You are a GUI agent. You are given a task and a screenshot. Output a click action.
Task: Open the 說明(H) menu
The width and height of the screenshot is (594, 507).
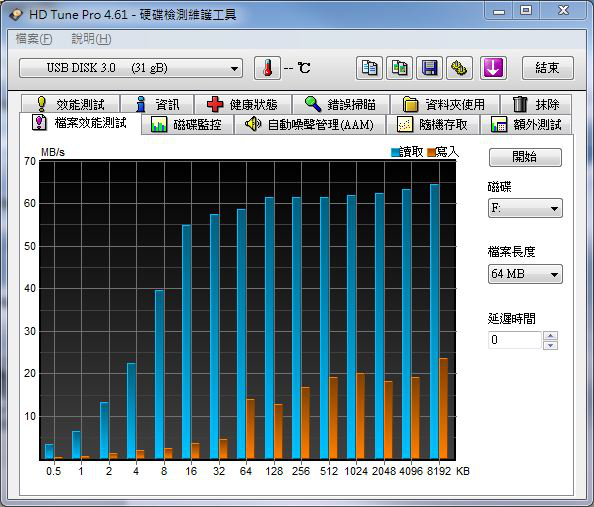click(x=91, y=39)
